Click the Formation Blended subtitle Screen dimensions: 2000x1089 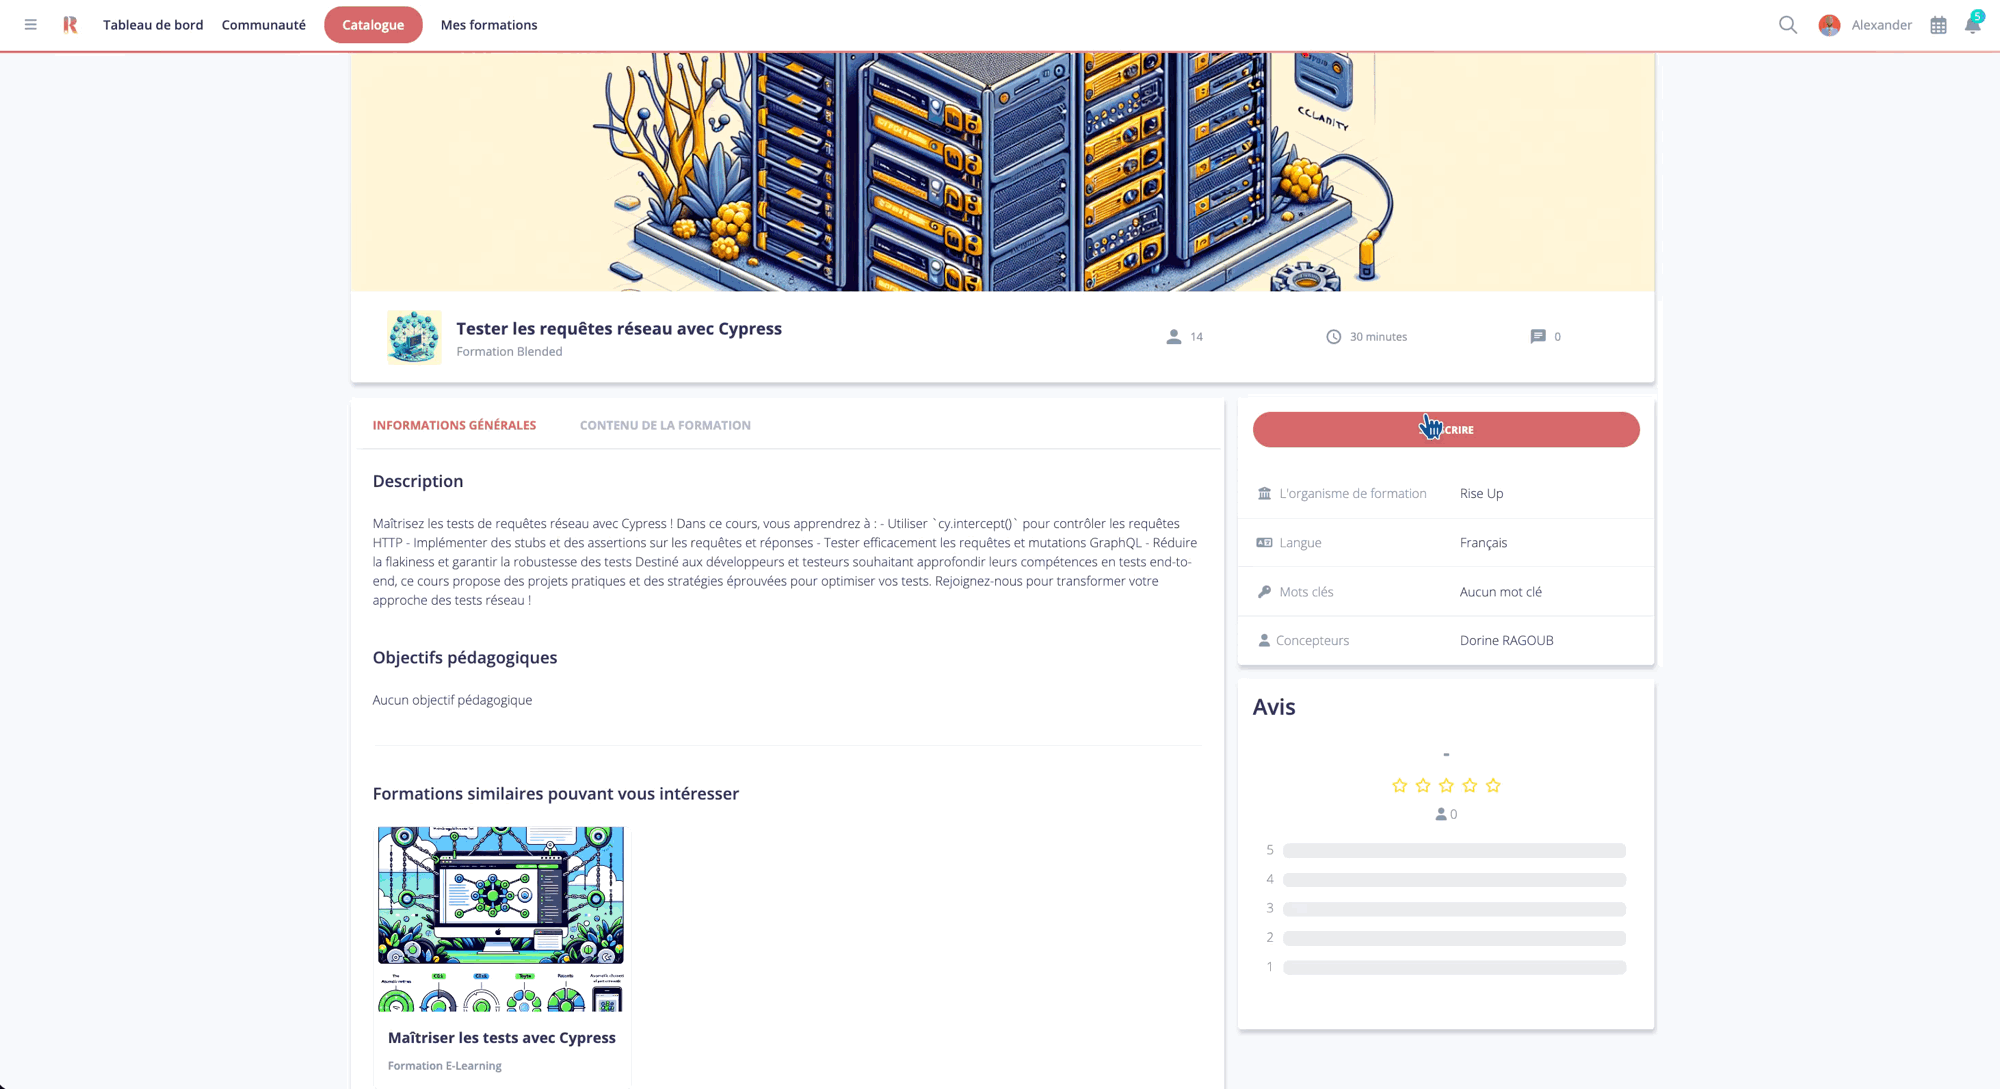coord(509,352)
